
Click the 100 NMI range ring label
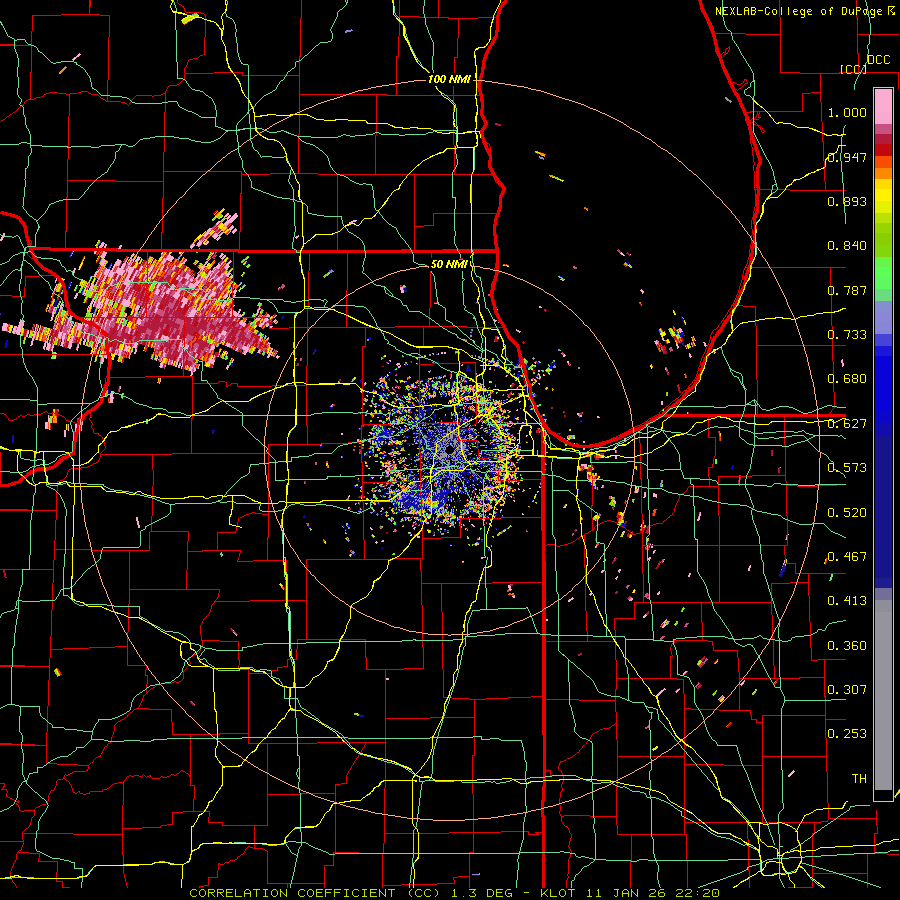click(449, 79)
